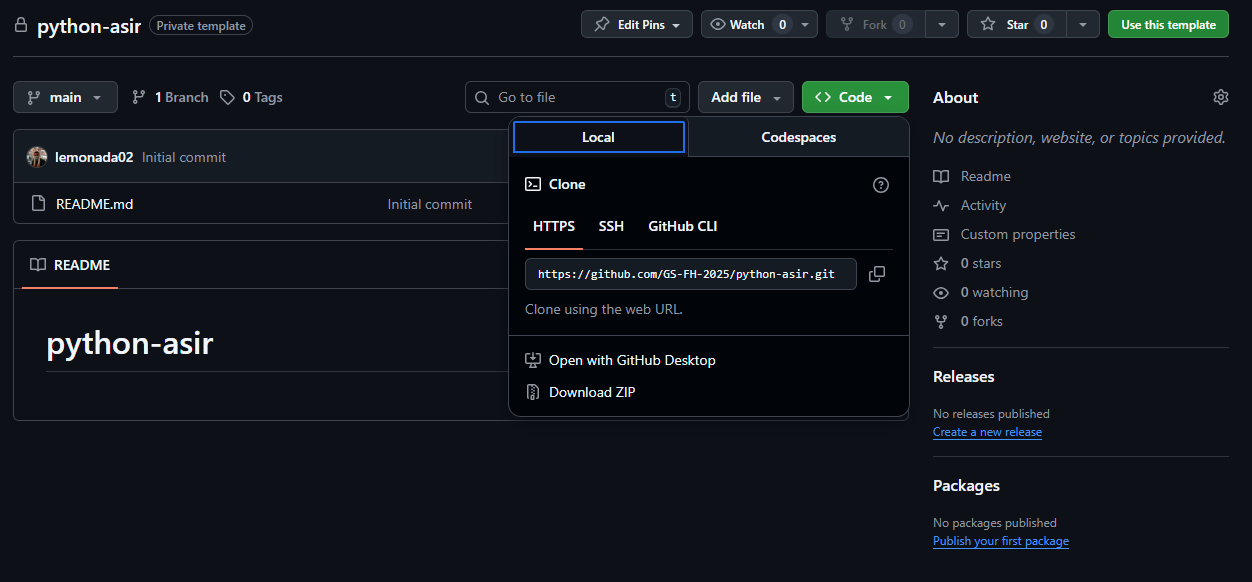Open the main branch selector
The image size is (1252, 582).
point(65,97)
